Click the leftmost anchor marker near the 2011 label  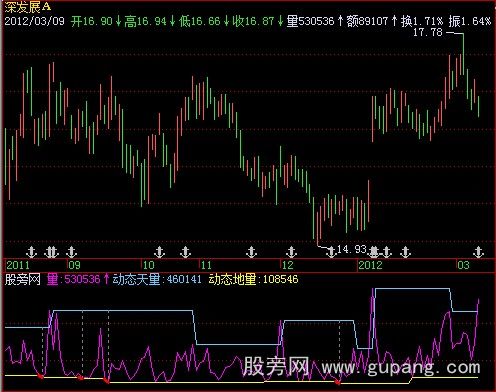click(31, 252)
